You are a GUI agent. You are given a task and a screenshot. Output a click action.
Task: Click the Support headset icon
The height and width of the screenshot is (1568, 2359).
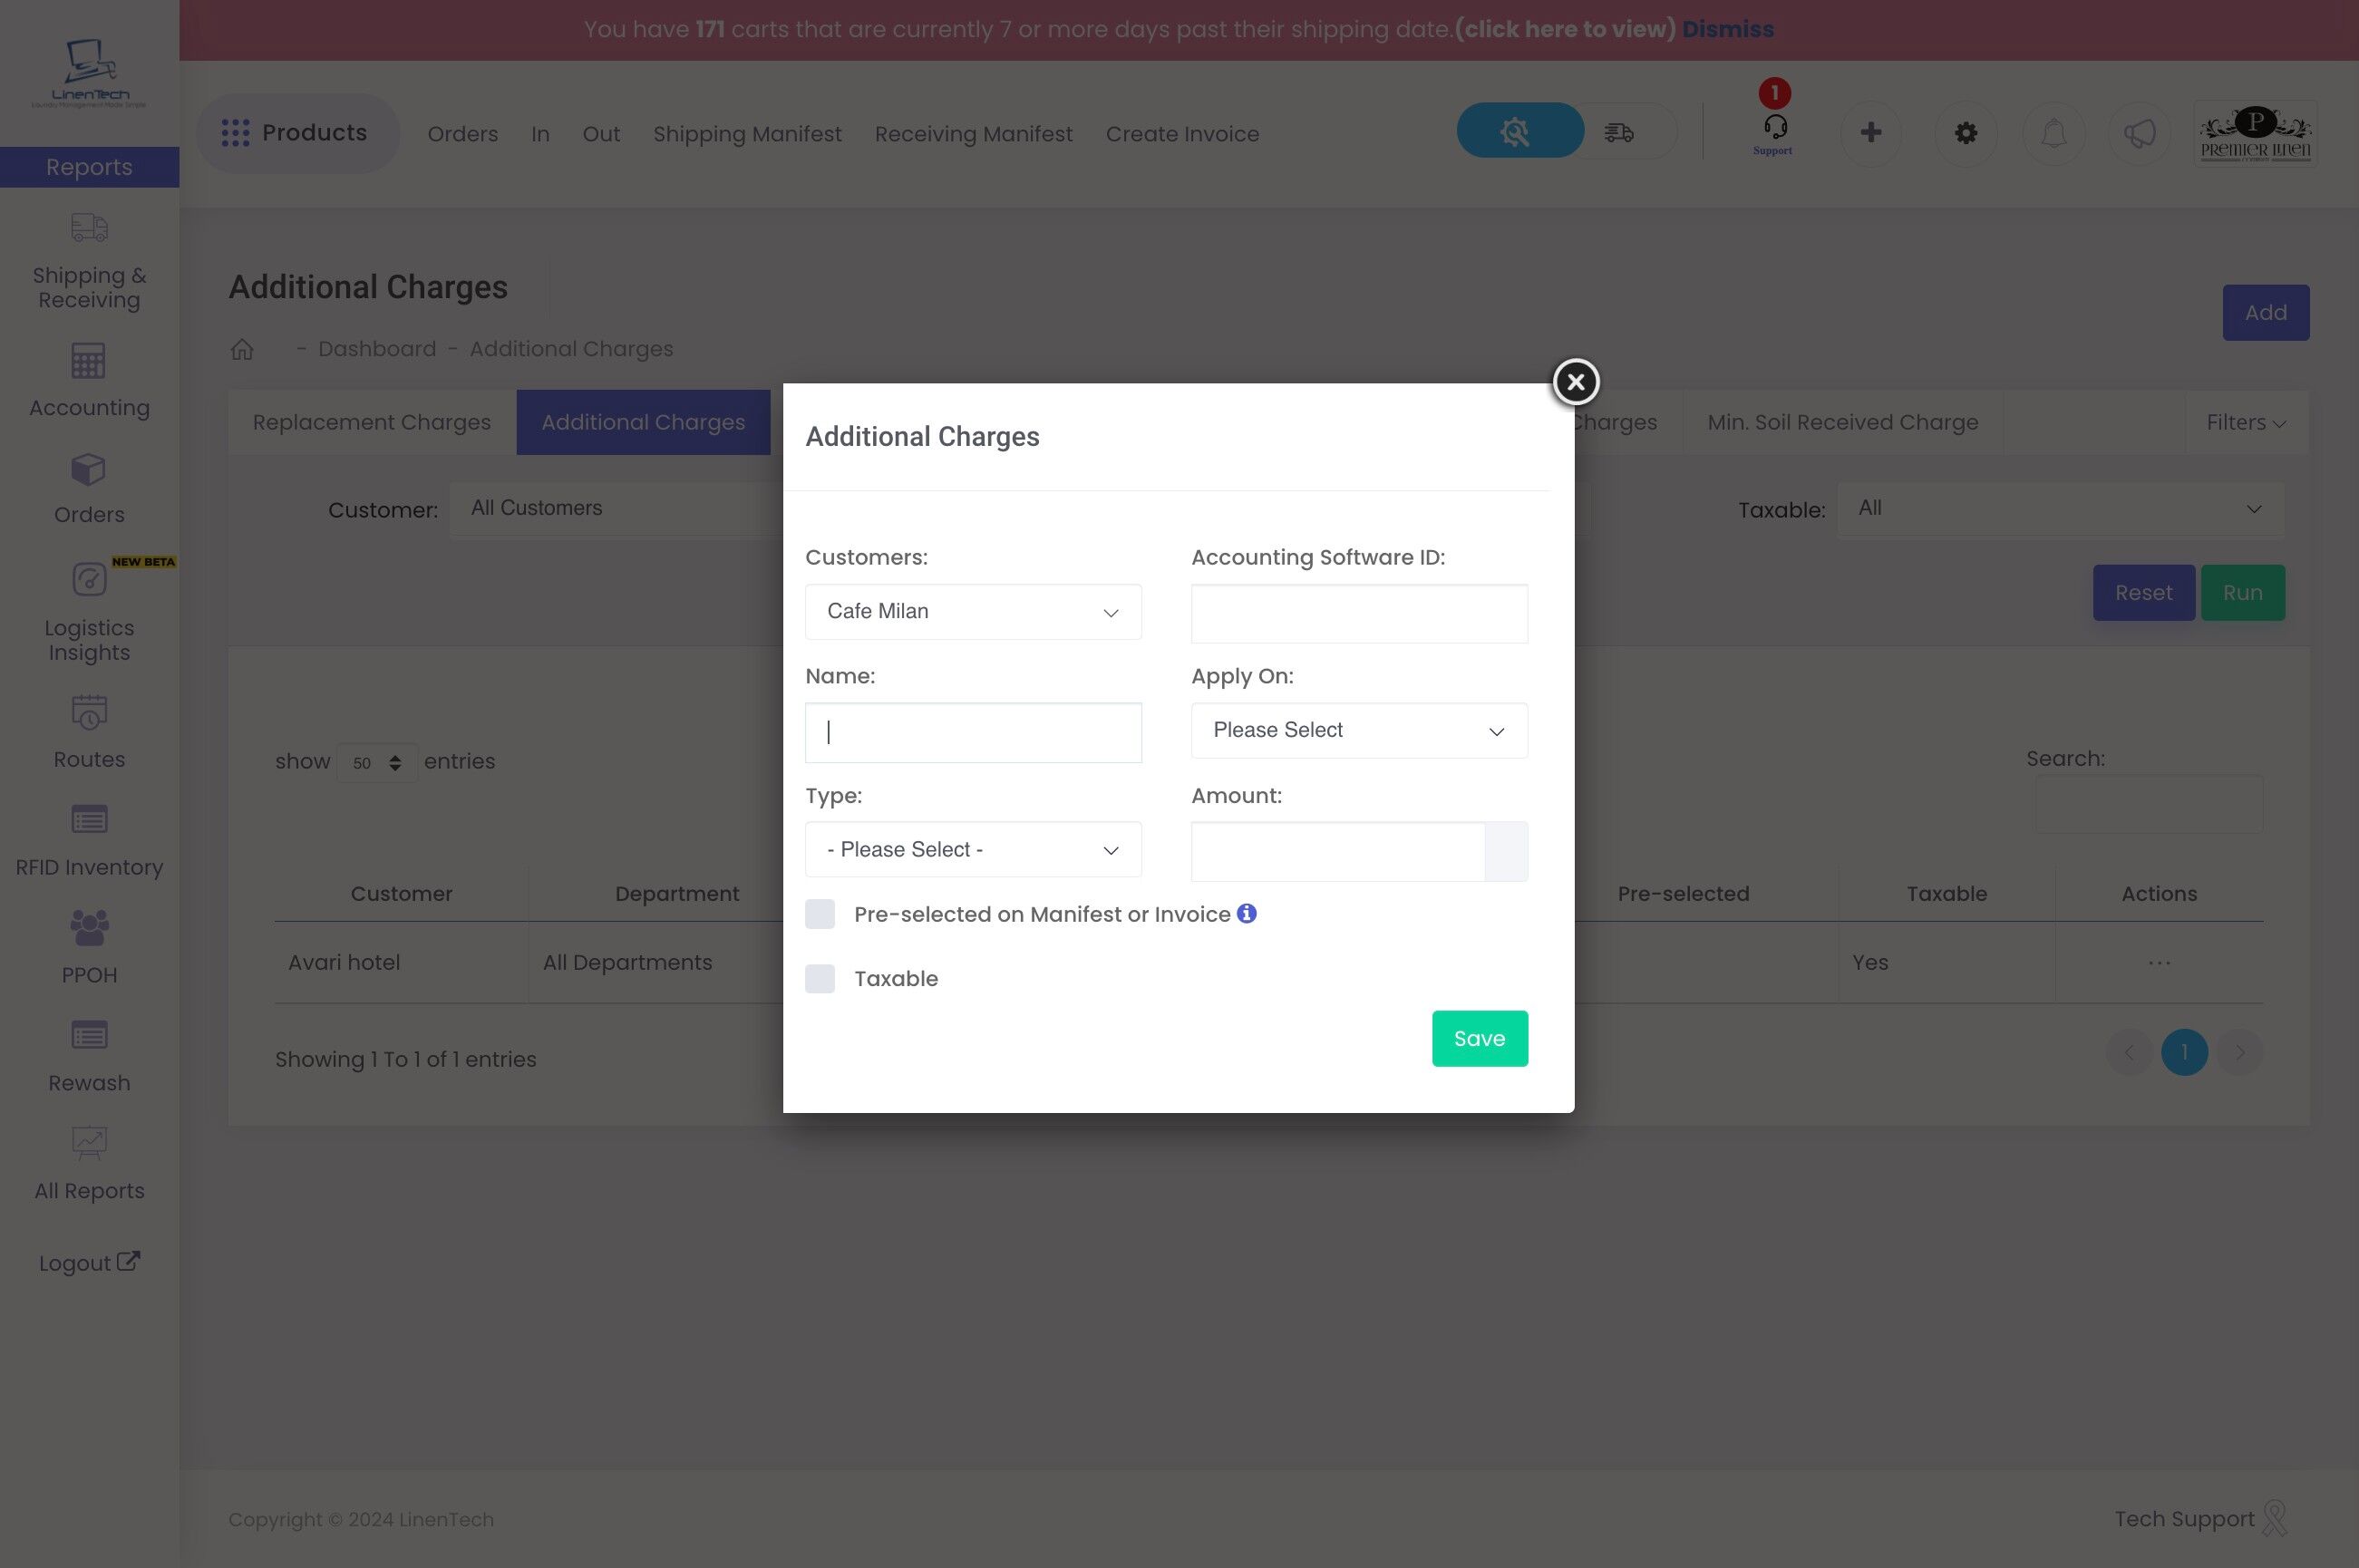pos(1774,128)
